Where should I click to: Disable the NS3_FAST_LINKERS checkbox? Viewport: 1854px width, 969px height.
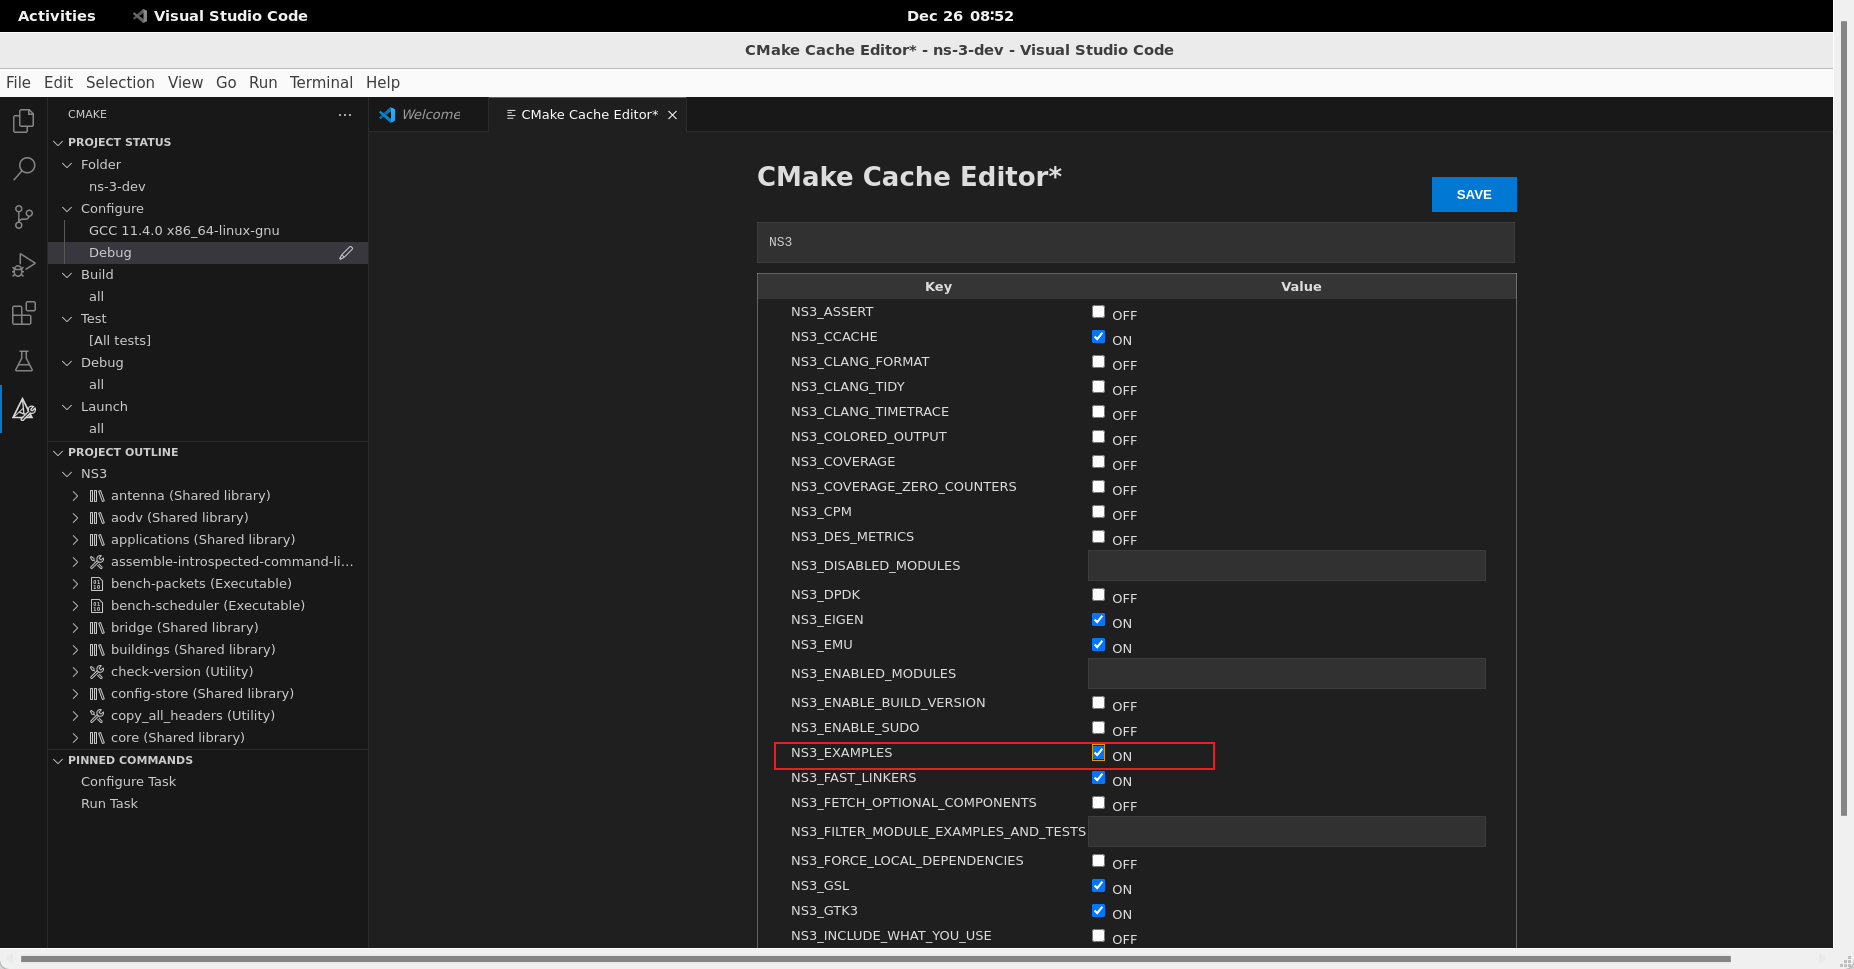pos(1098,778)
